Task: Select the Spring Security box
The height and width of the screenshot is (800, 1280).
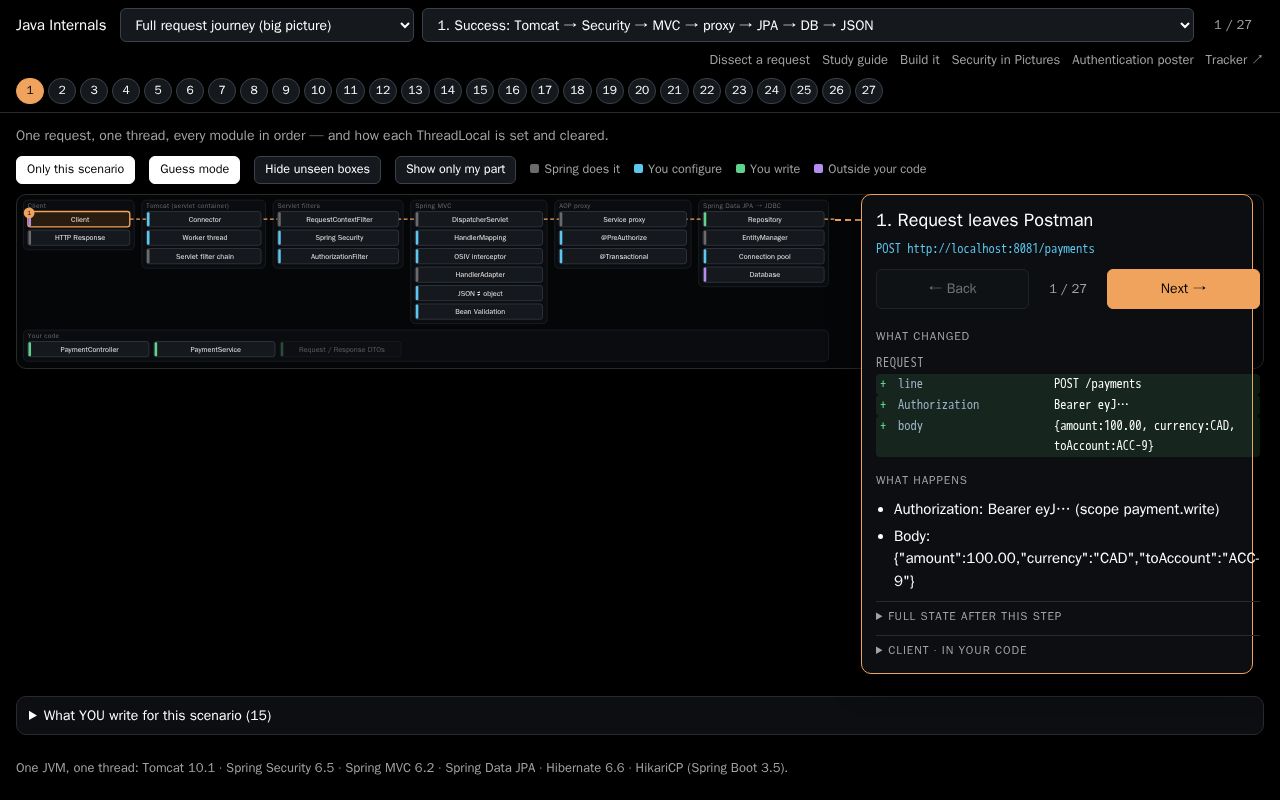Action: [x=339, y=238]
